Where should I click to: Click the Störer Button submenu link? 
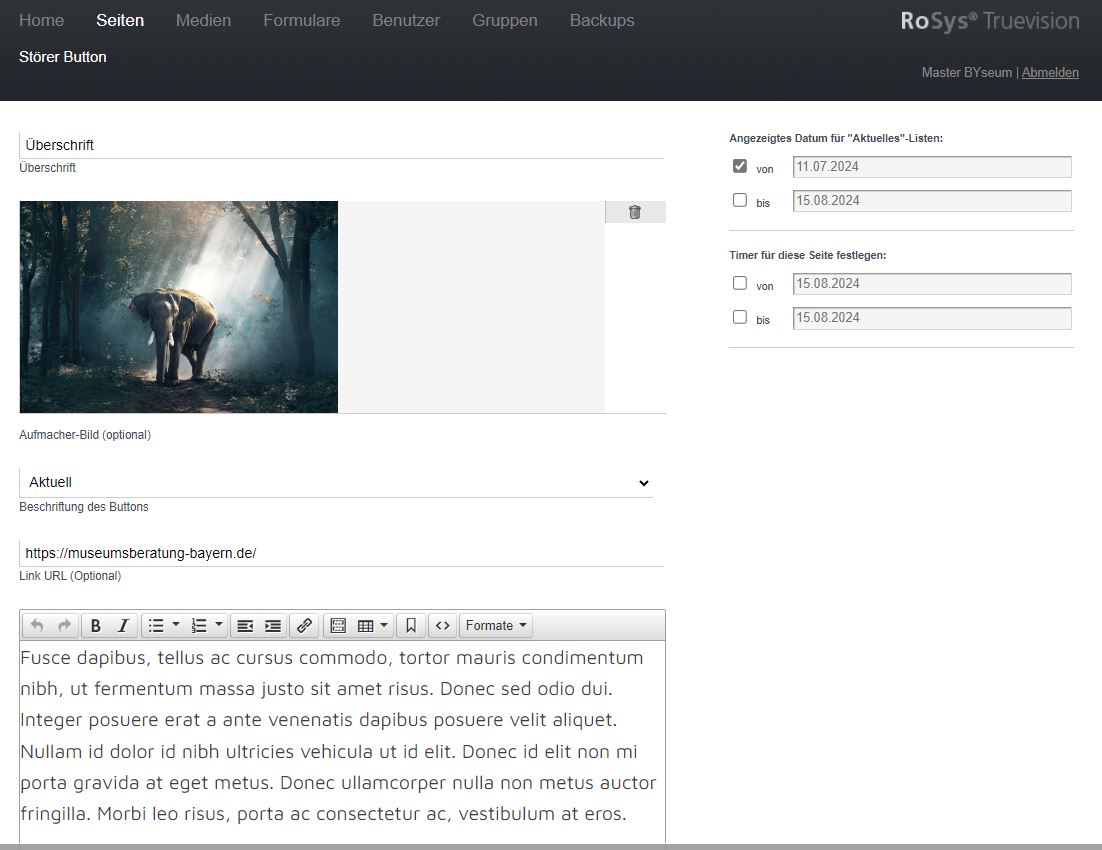click(x=62, y=57)
